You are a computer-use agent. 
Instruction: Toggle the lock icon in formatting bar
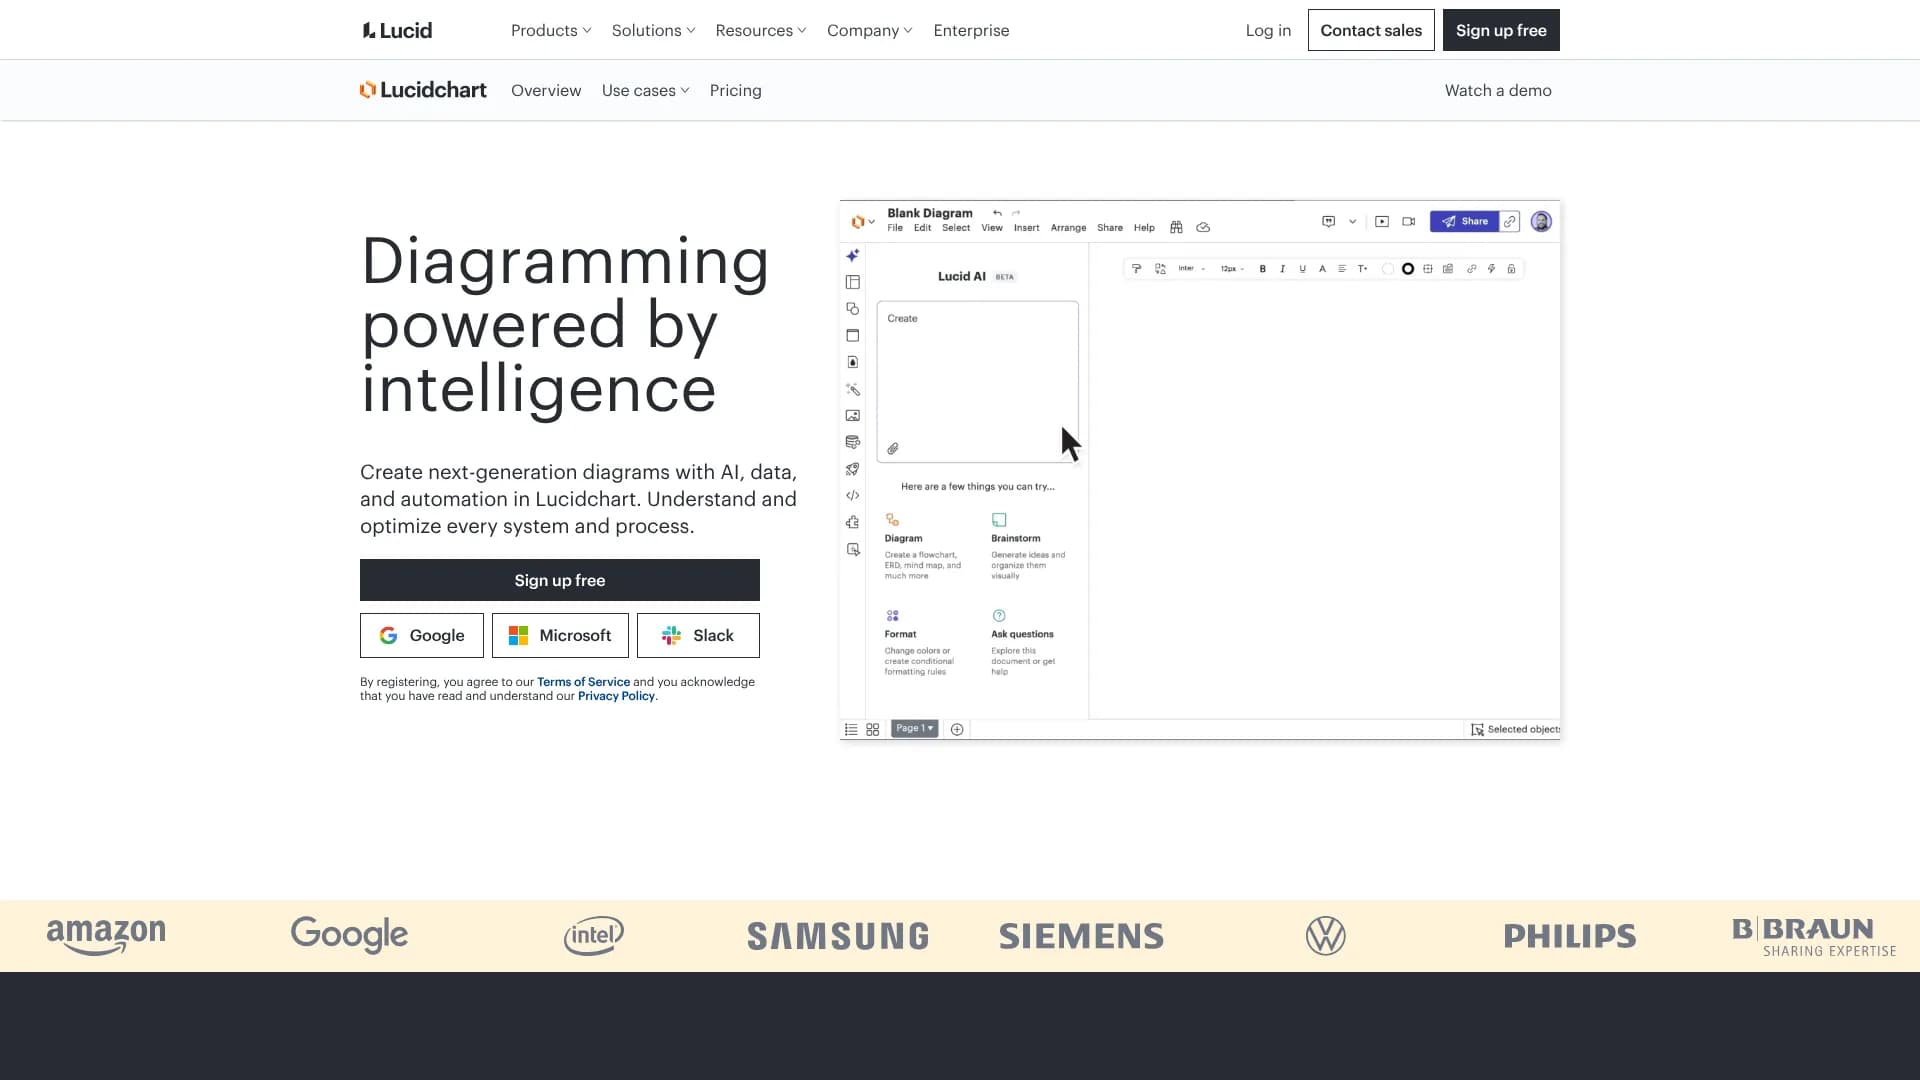pyautogui.click(x=1511, y=268)
